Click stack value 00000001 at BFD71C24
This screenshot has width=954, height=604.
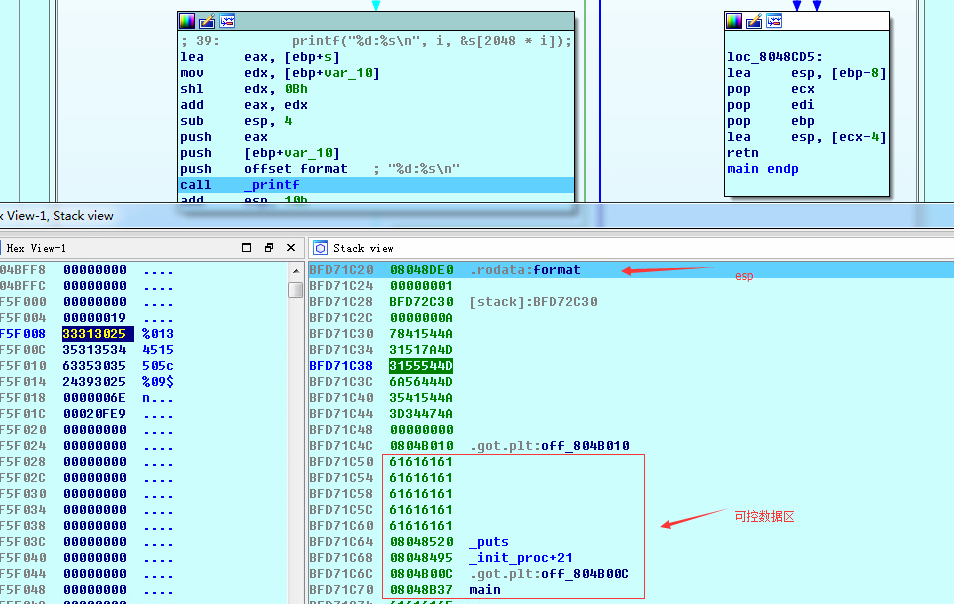(421, 286)
